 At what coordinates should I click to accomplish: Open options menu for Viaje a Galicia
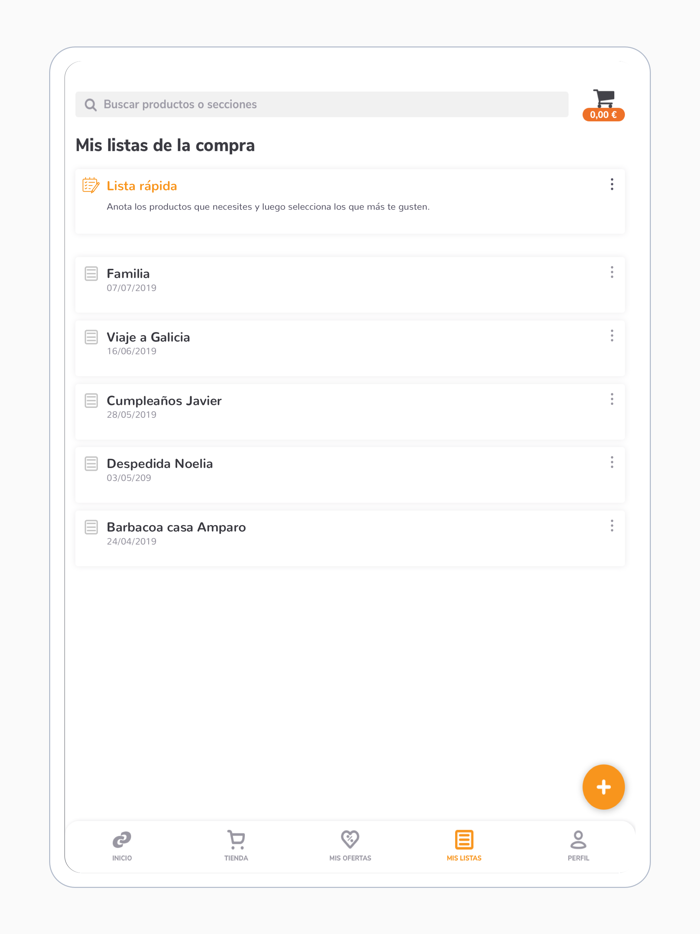point(612,336)
